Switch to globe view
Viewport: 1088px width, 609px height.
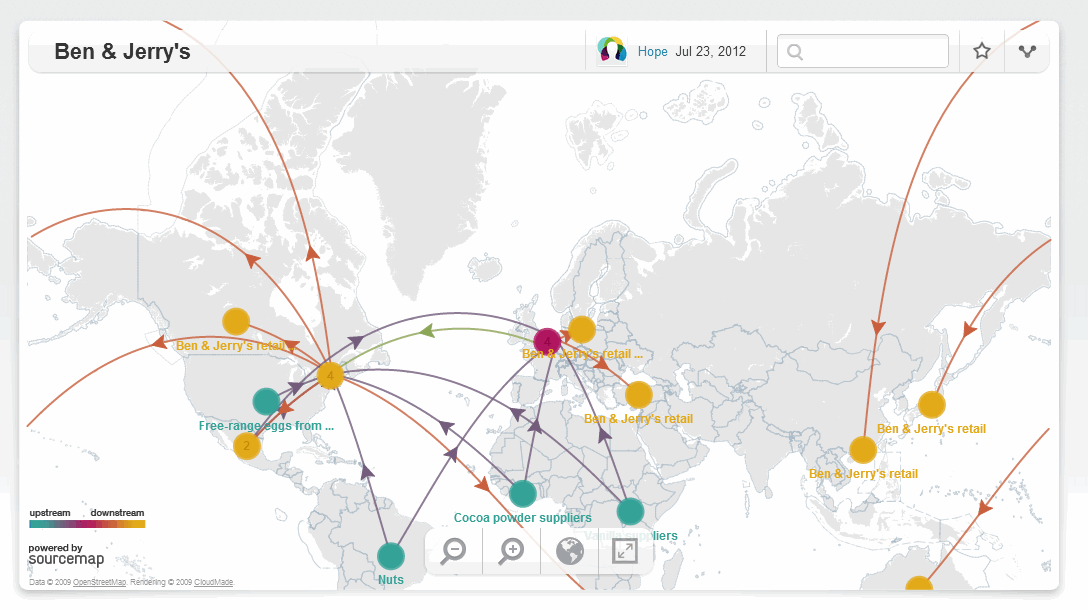pos(570,551)
